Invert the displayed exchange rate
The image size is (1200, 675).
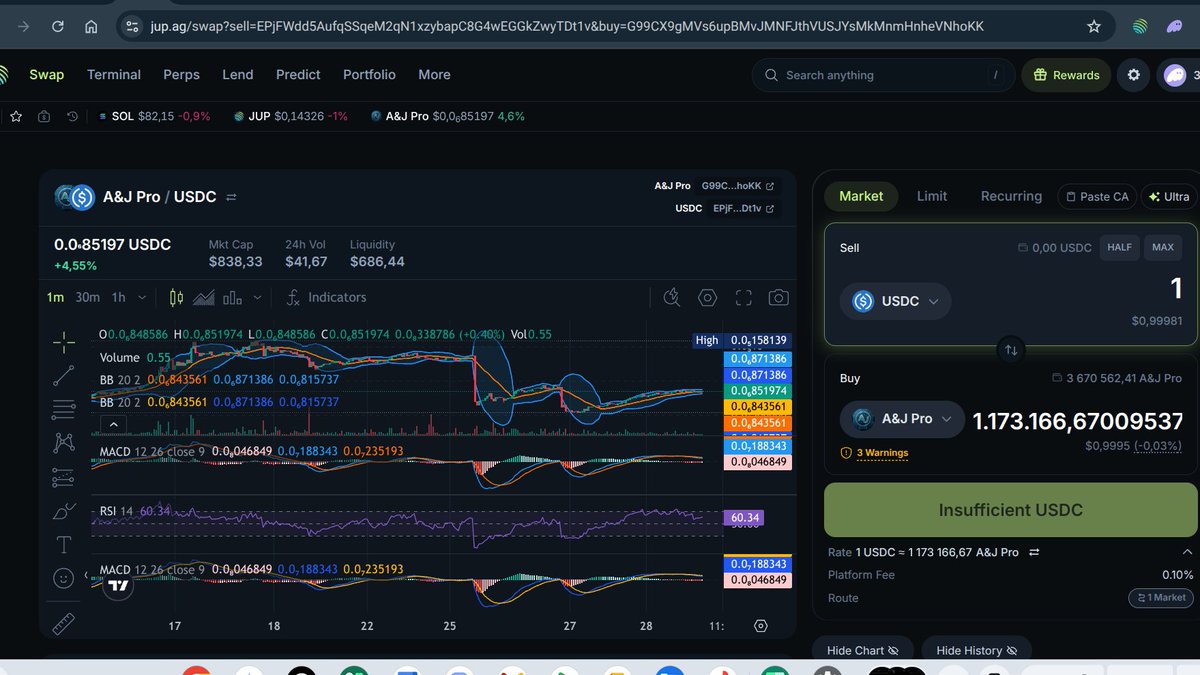pyautogui.click(x=1034, y=552)
